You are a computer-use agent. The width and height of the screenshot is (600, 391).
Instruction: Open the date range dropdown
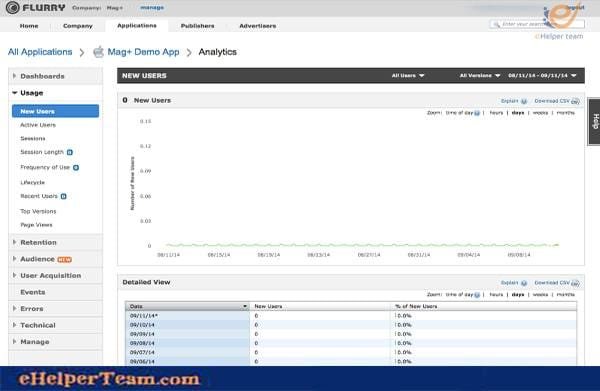542,76
